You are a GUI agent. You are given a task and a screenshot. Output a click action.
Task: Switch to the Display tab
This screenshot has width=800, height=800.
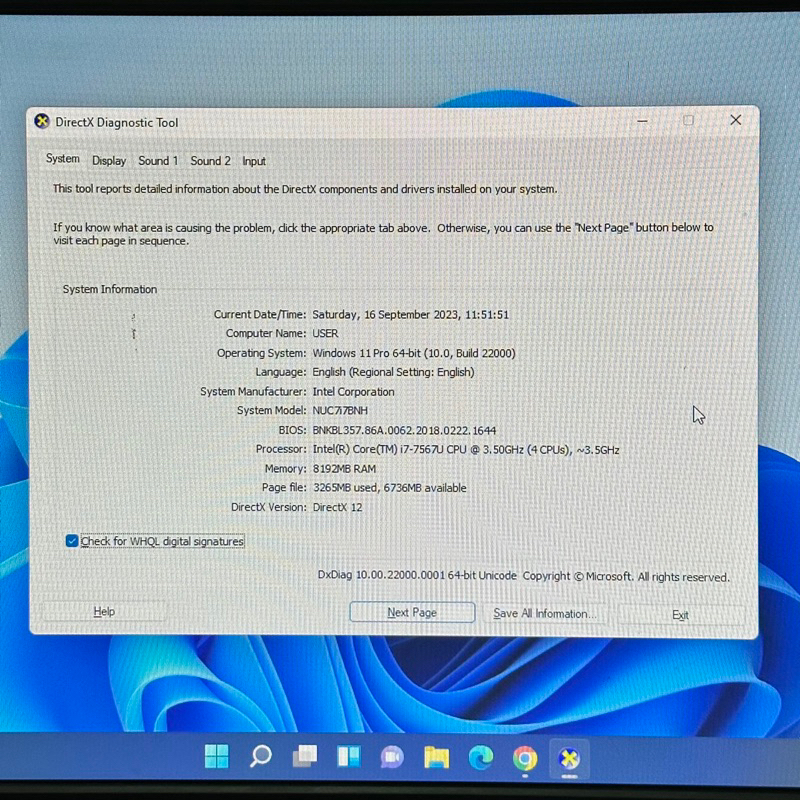[x=109, y=161]
